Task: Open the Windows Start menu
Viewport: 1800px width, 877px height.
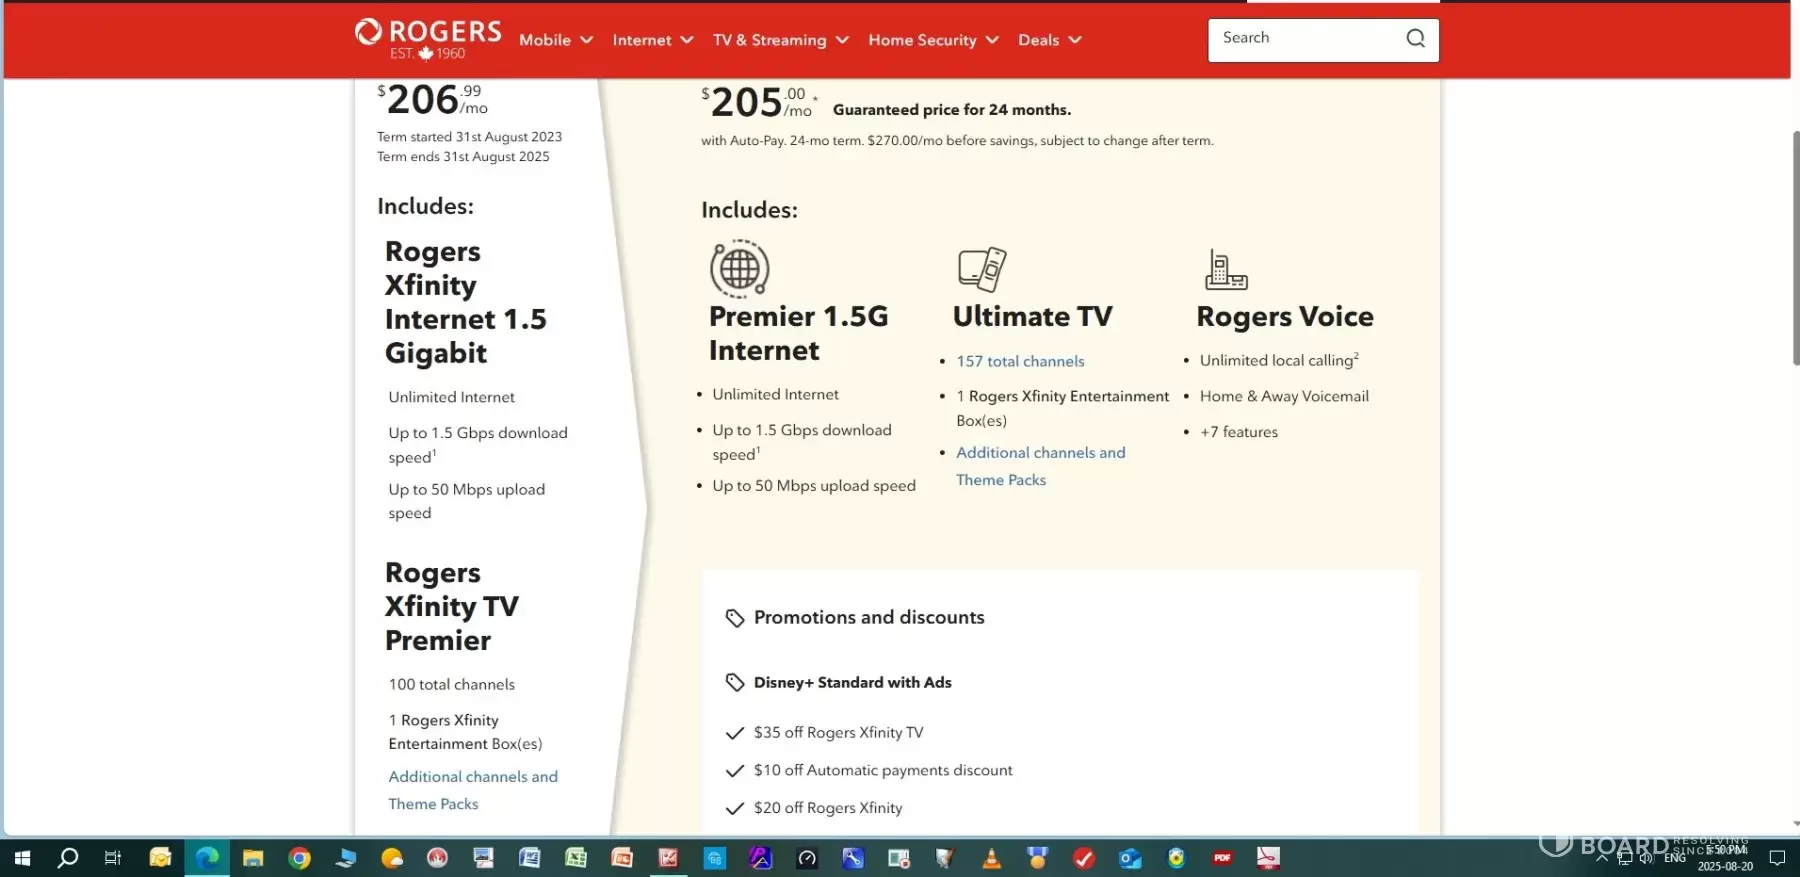Action: [22, 858]
